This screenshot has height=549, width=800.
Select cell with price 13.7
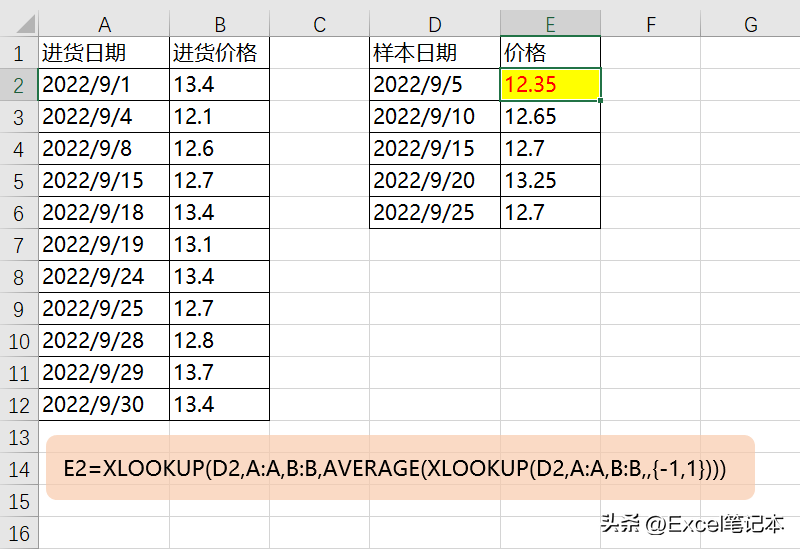[219, 373]
